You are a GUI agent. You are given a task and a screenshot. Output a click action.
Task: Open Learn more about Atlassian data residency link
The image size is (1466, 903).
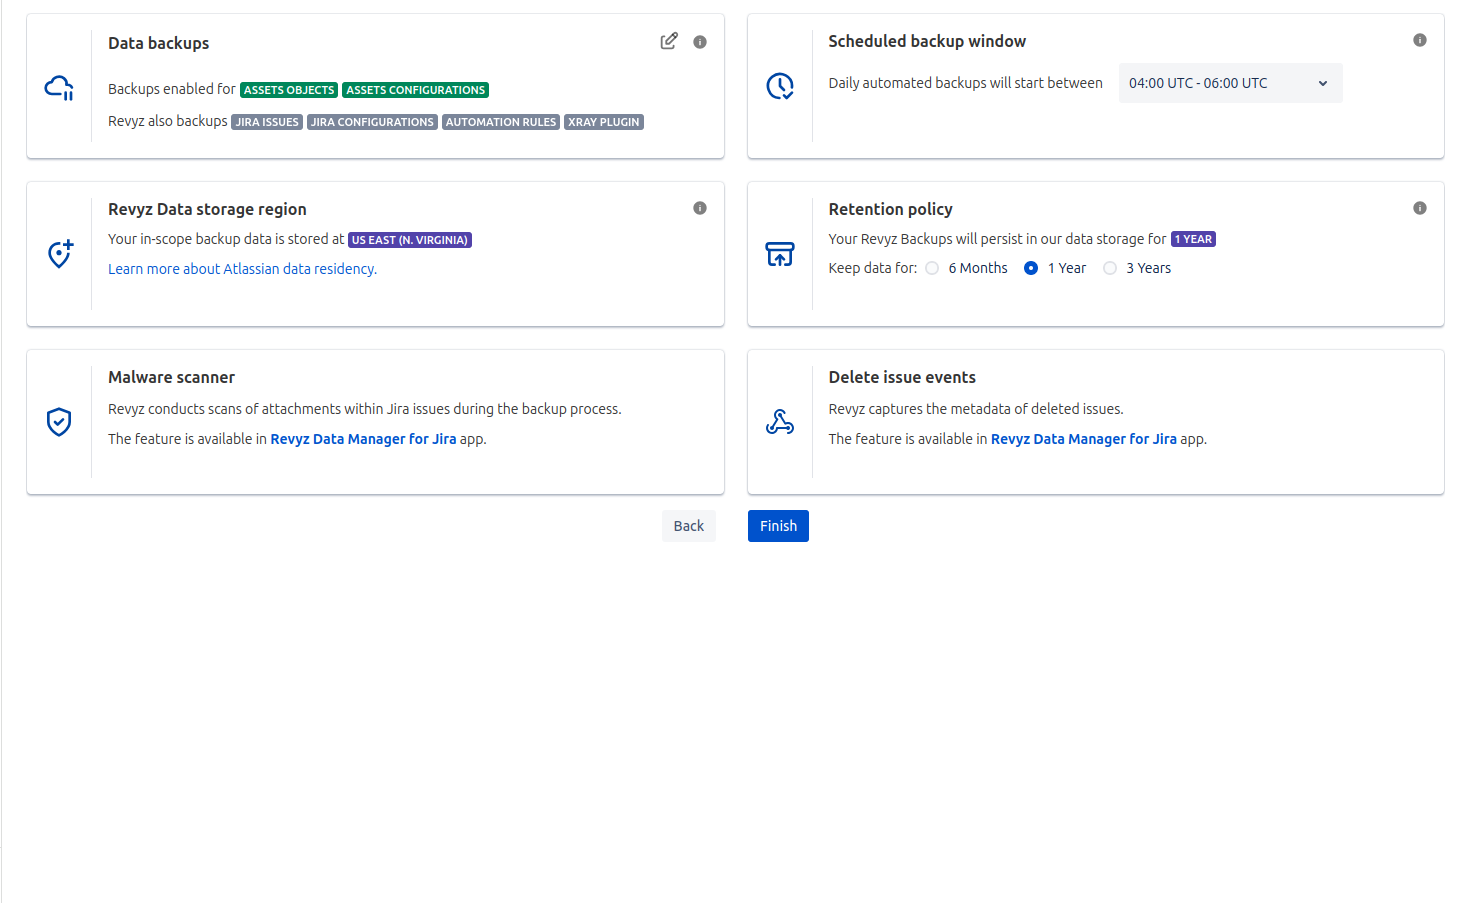pos(242,269)
